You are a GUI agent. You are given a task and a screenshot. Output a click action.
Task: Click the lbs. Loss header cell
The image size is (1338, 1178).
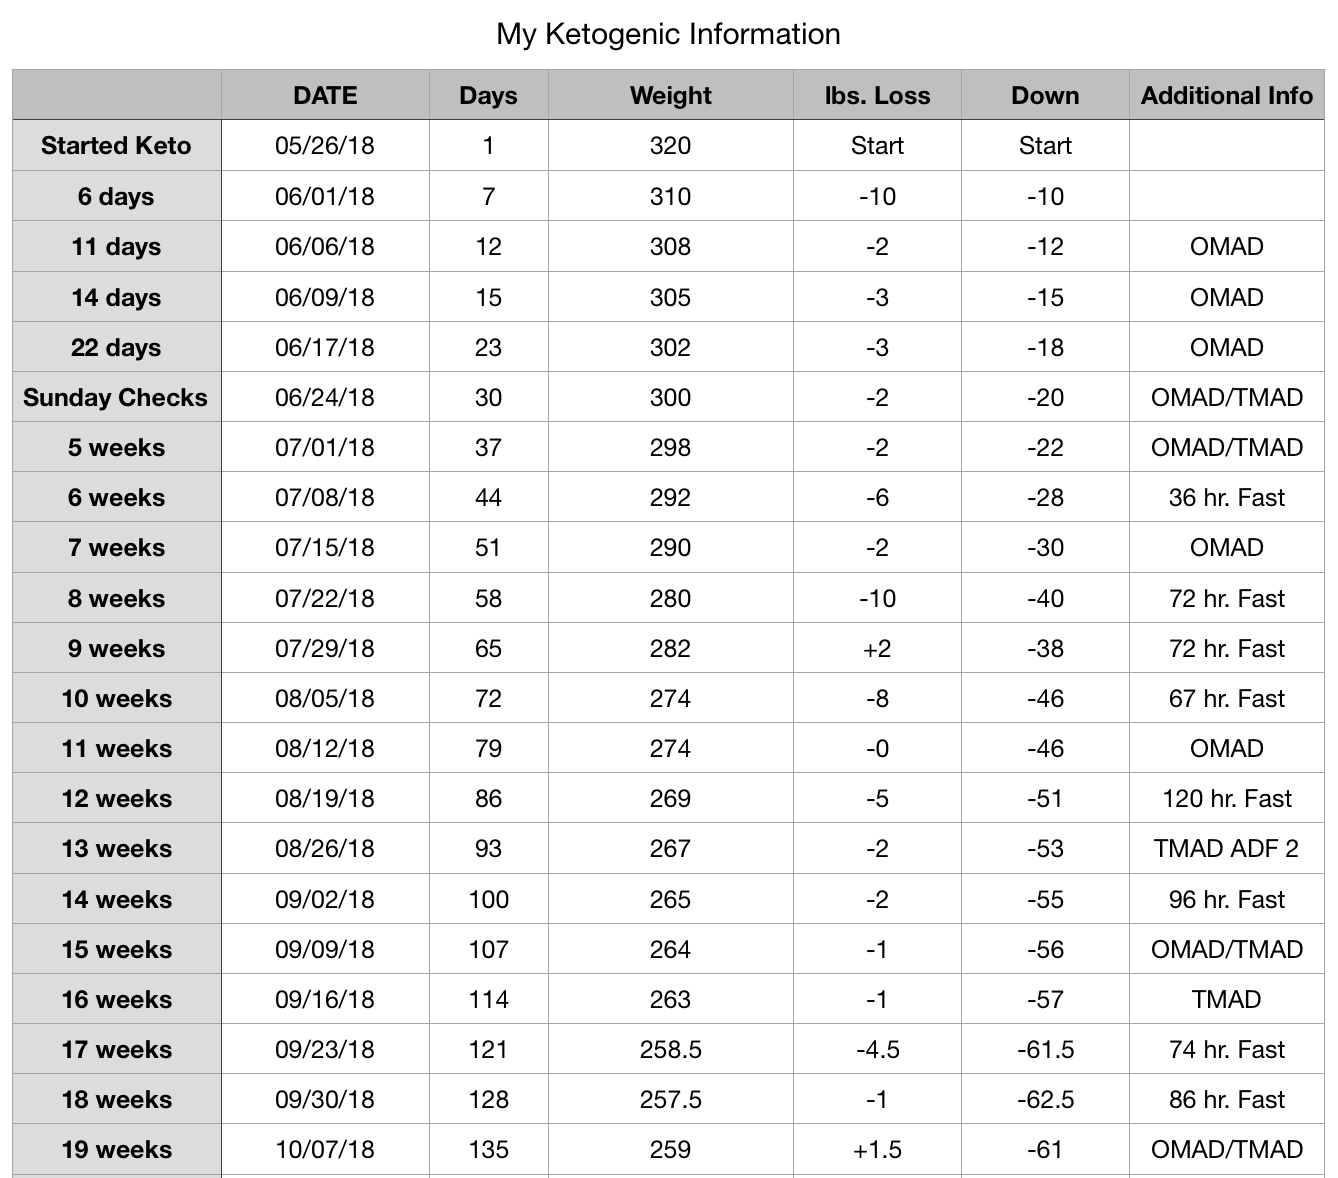tap(877, 96)
